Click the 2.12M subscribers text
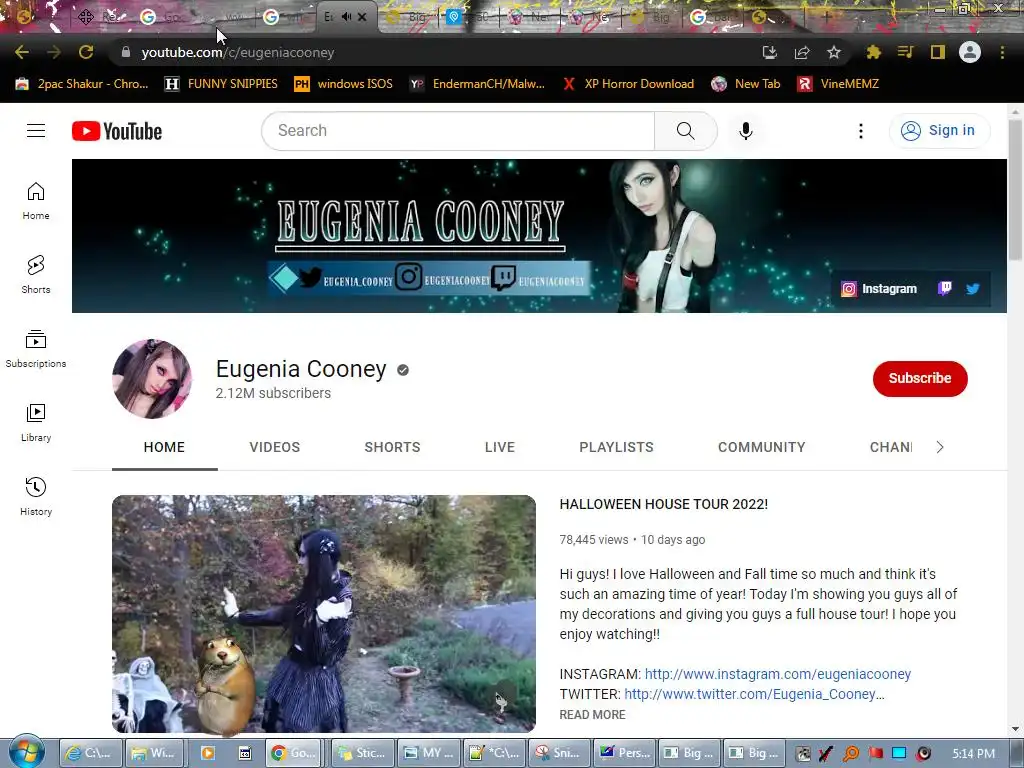 (x=273, y=393)
